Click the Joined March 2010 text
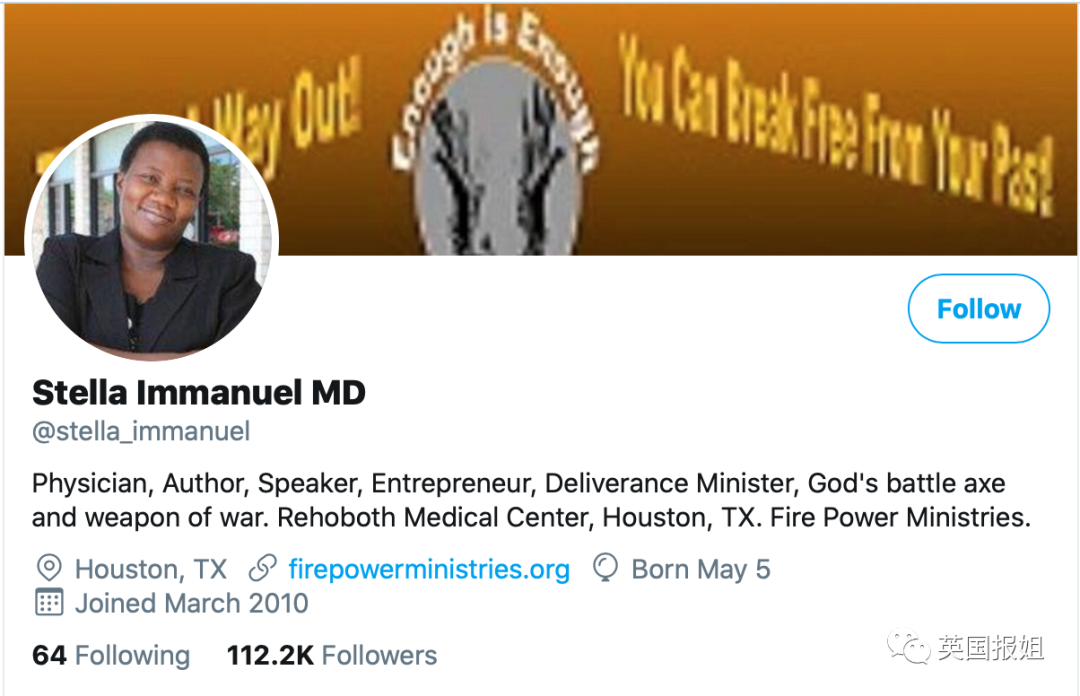This screenshot has height=696, width=1080. (191, 603)
